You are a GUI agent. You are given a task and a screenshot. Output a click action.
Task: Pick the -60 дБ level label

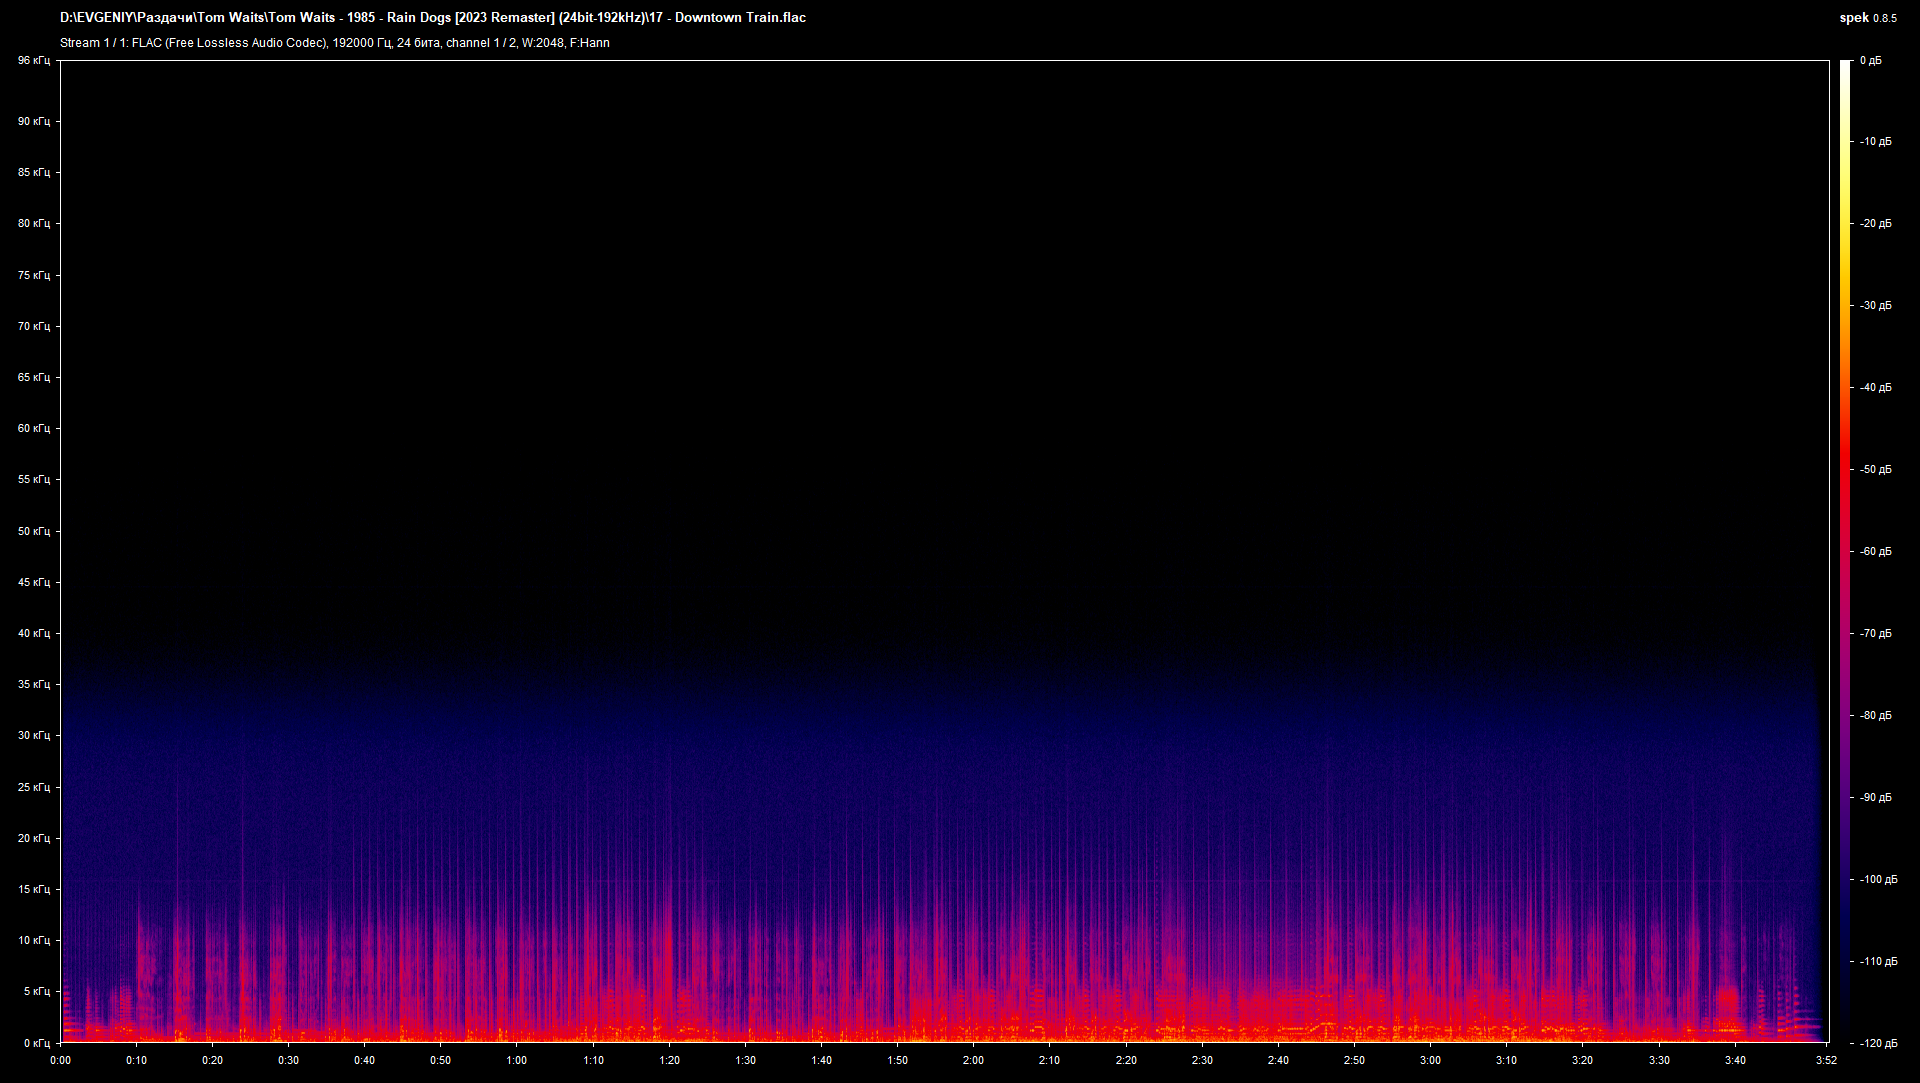1876,552
